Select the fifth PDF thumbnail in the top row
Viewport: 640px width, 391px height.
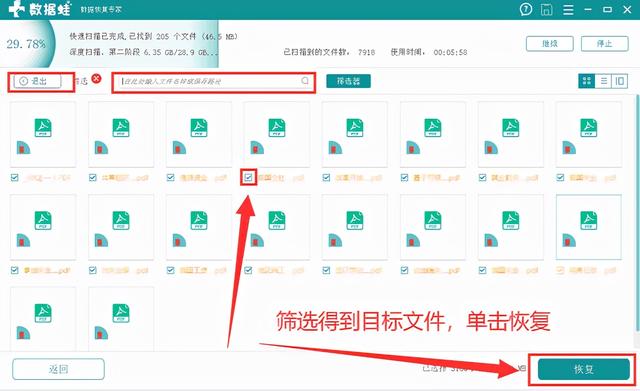click(x=355, y=135)
